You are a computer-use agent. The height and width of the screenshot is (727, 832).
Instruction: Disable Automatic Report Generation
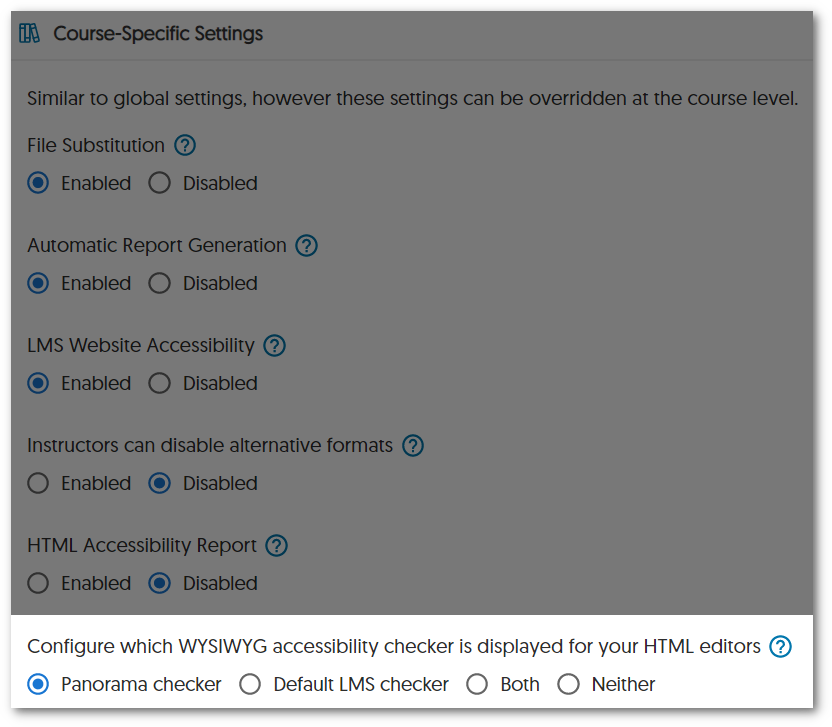coord(160,284)
